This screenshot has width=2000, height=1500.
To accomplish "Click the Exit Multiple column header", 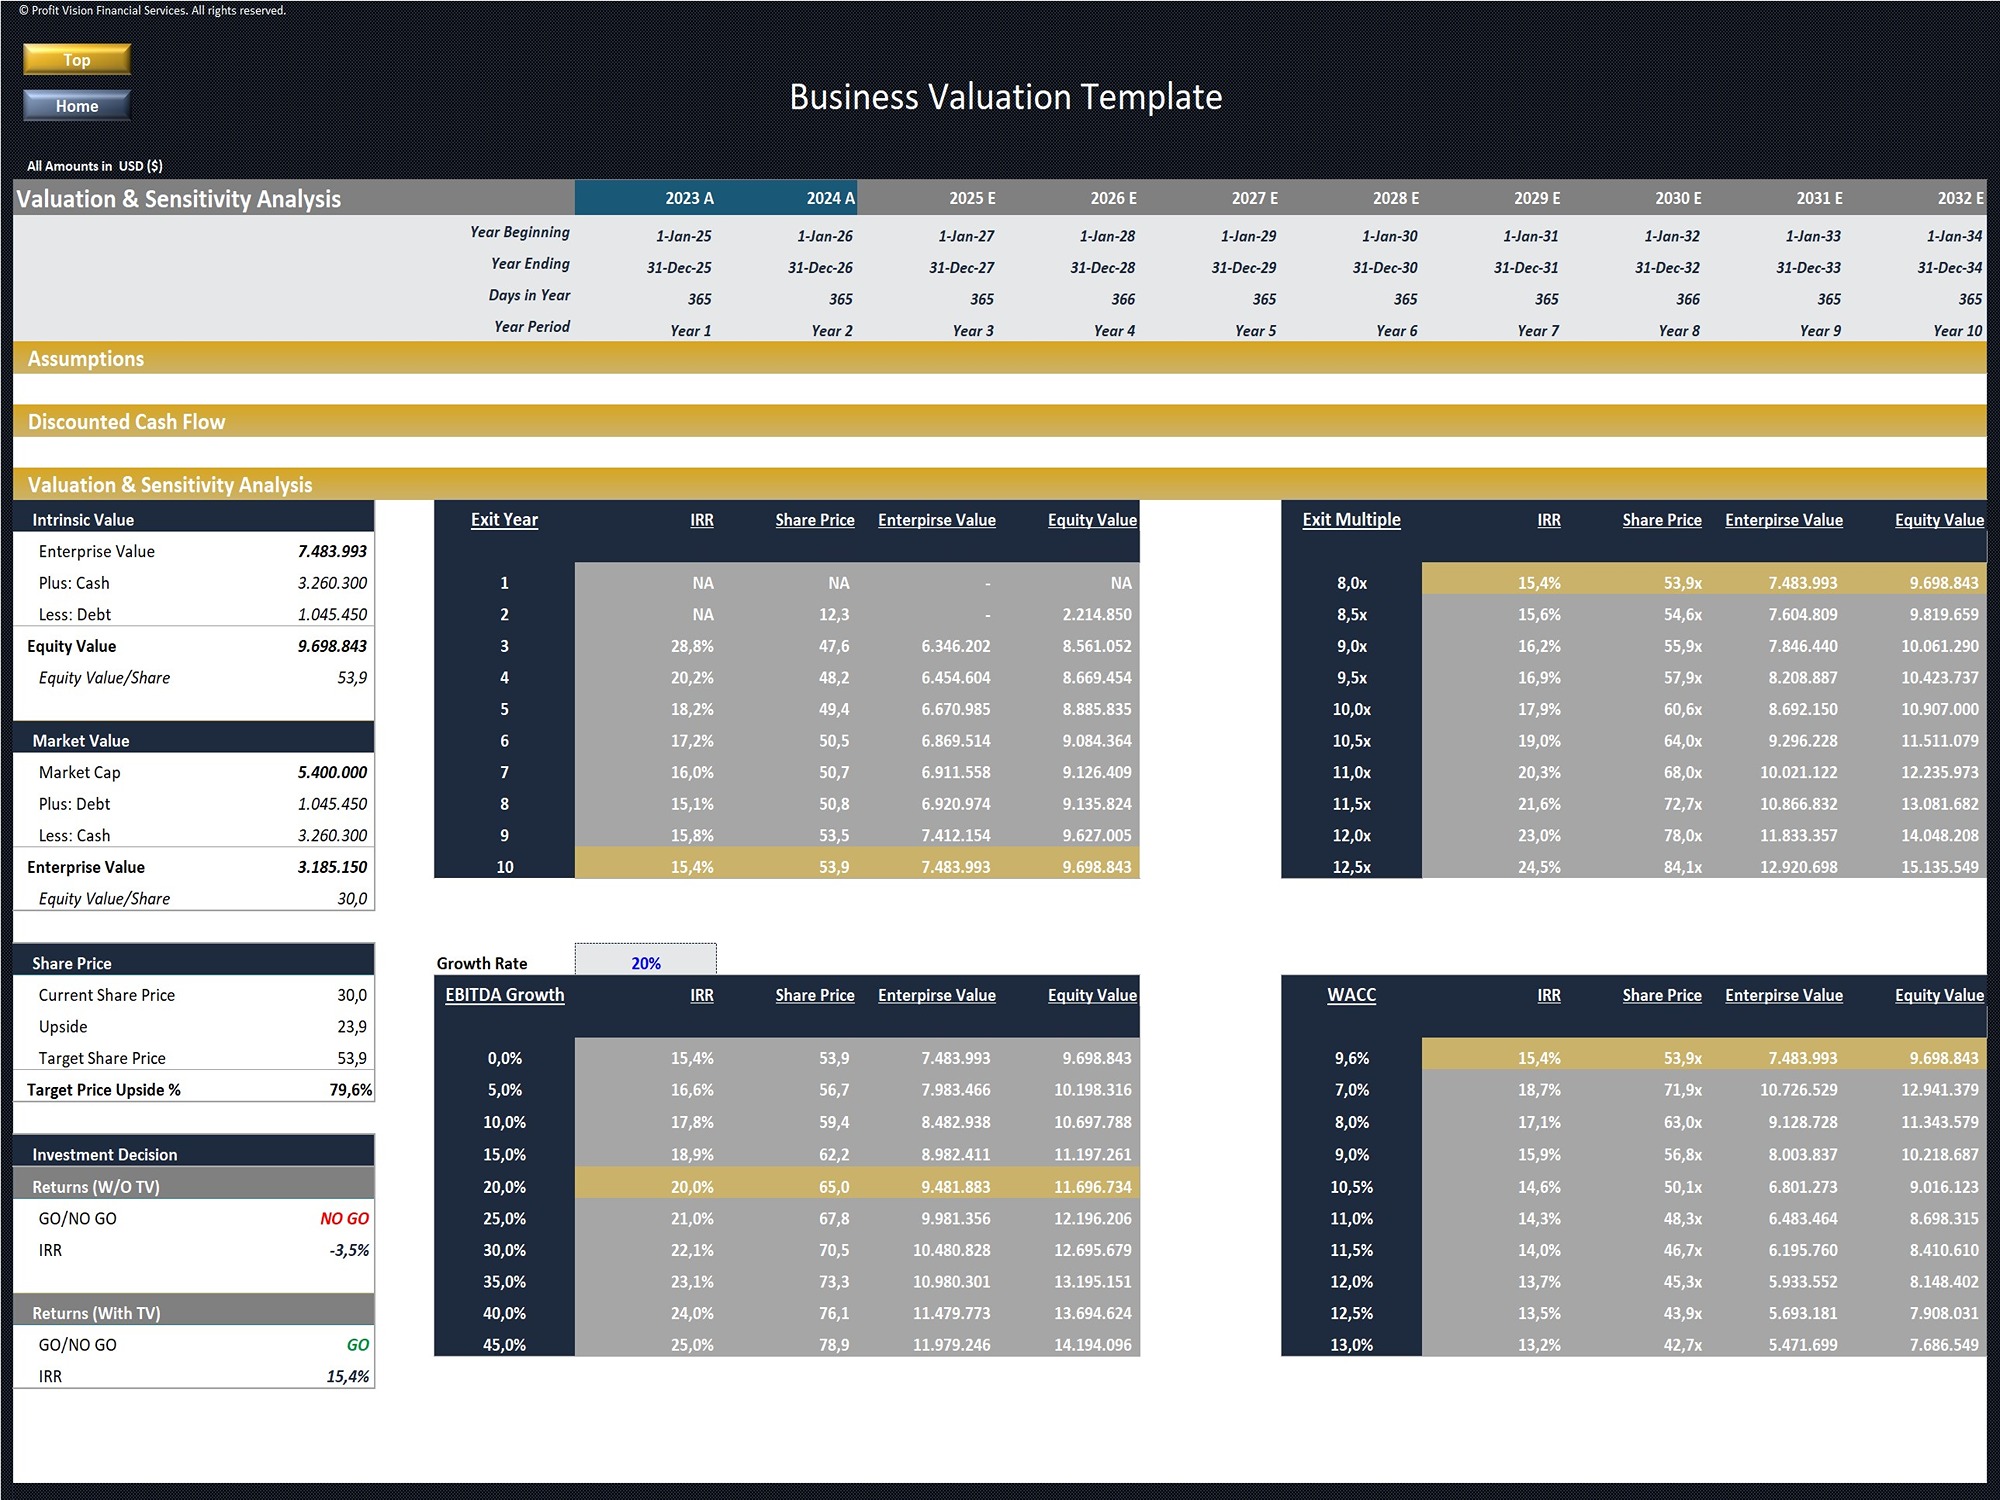I will pyautogui.click(x=1351, y=520).
